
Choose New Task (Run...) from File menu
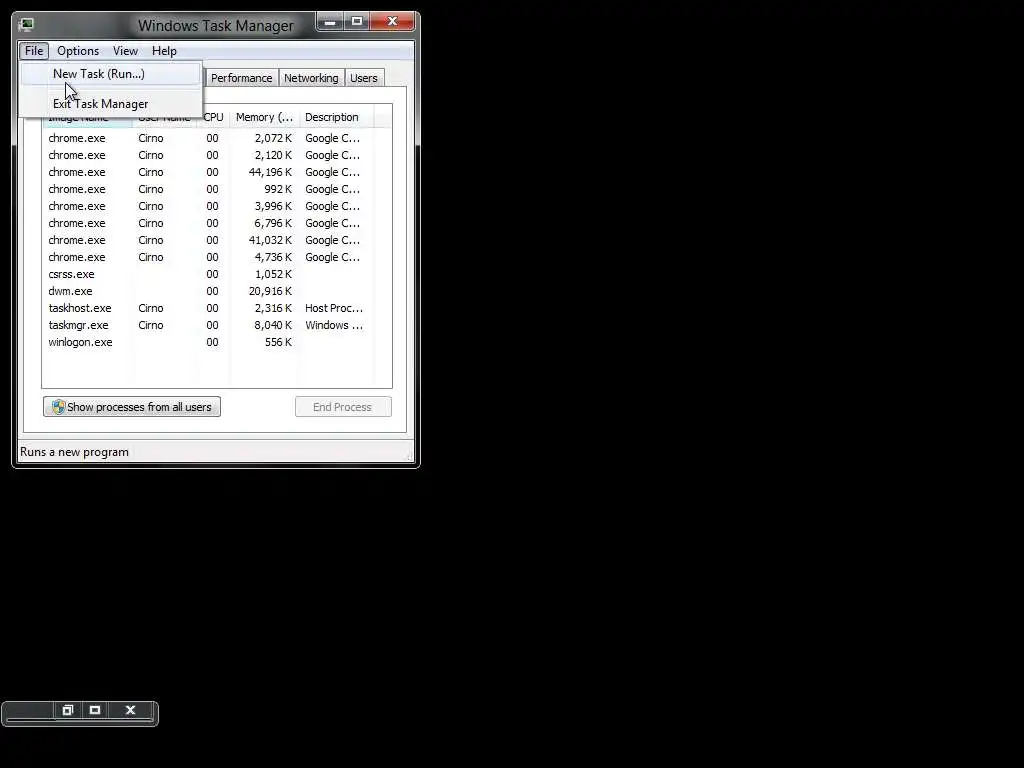coord(110,74)
